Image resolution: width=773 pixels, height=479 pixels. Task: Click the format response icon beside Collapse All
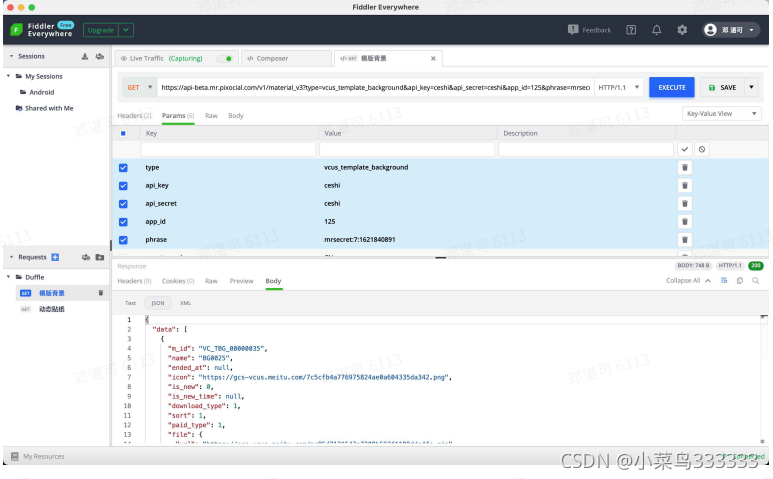pyautogui.click(x=724, y=280)
